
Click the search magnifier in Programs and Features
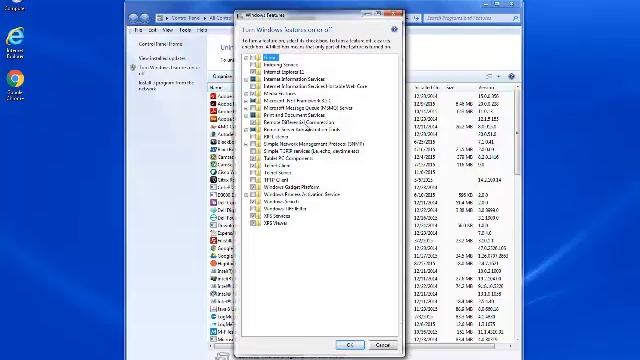[515, 18]
